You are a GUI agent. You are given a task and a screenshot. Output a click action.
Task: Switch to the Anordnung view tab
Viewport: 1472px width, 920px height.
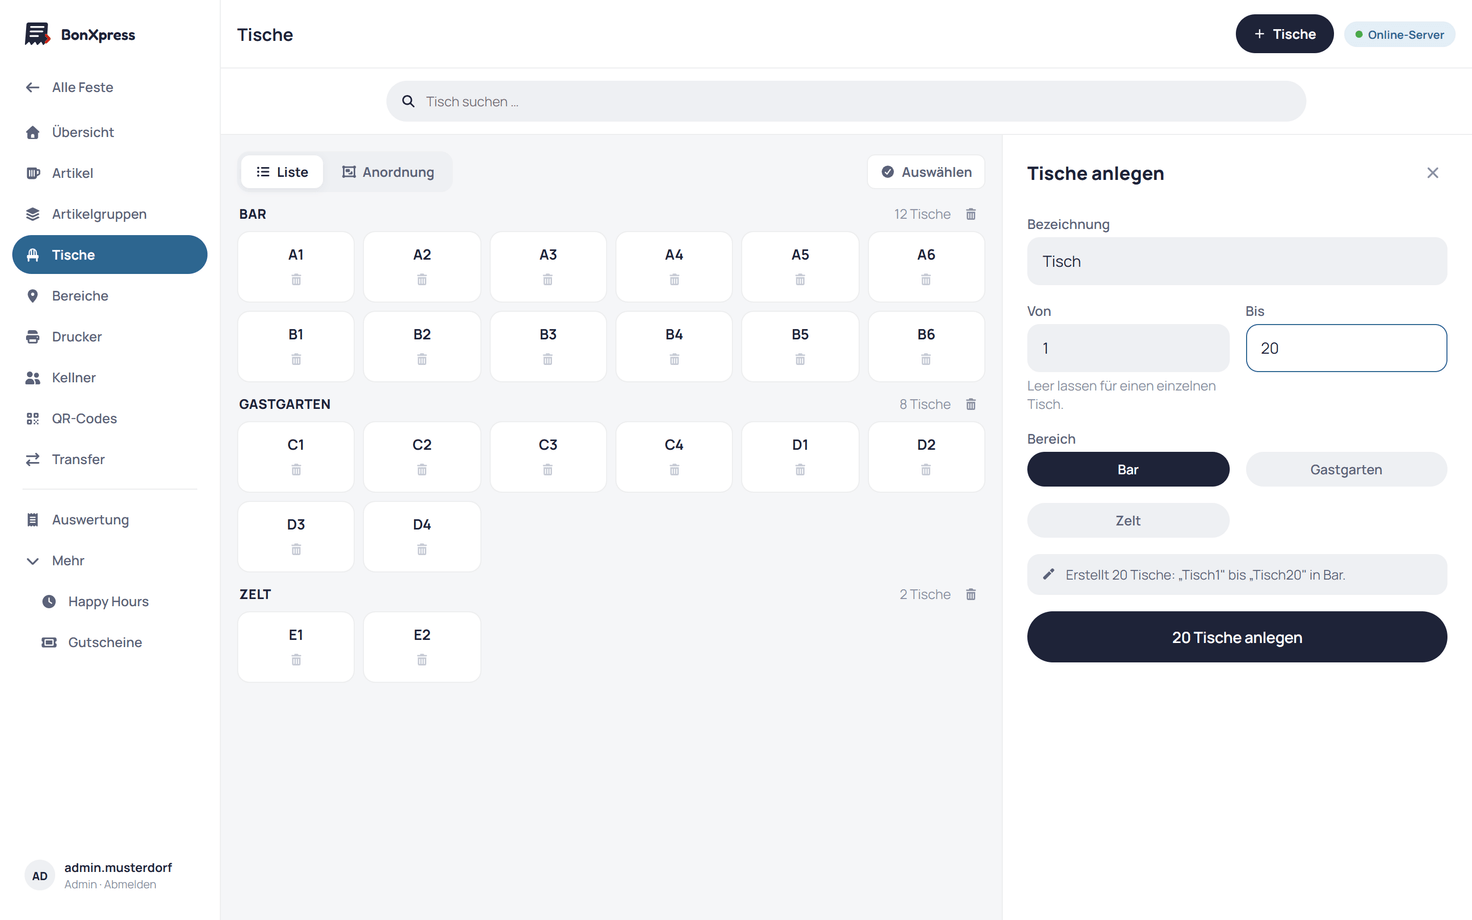pyautogui.click(x=388, y=172)
